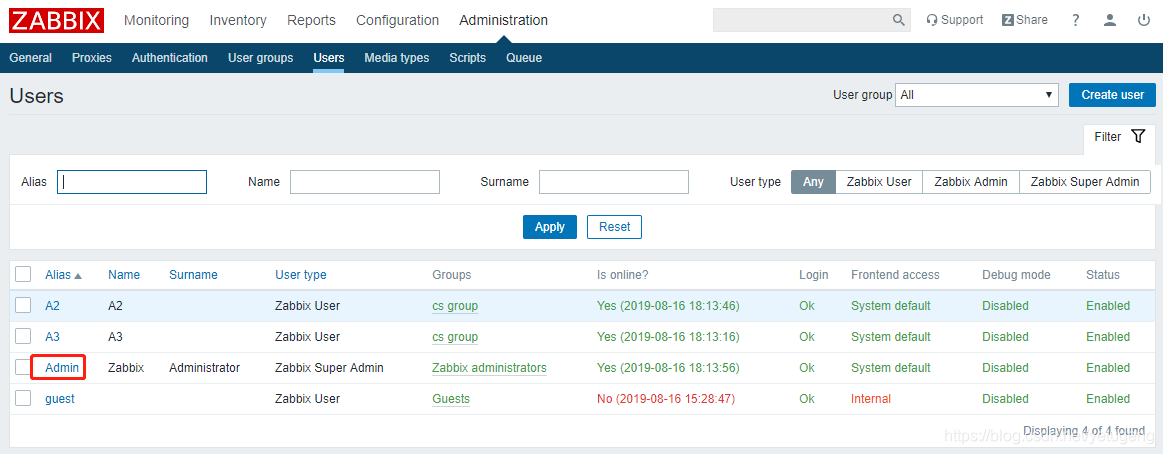Screen dimensions: 1163x454
Task: Open cs group link in A2 row
Action: coord(455,306)
